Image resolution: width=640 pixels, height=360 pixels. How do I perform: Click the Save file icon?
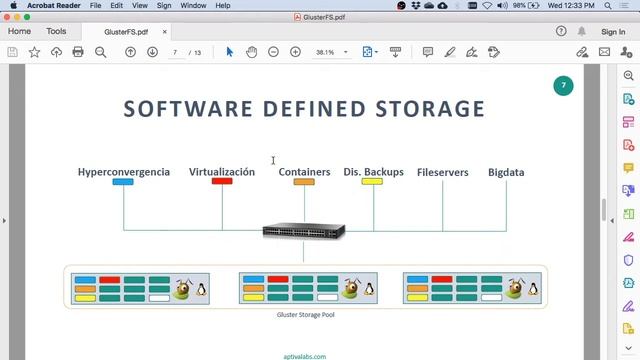(13, 52)
